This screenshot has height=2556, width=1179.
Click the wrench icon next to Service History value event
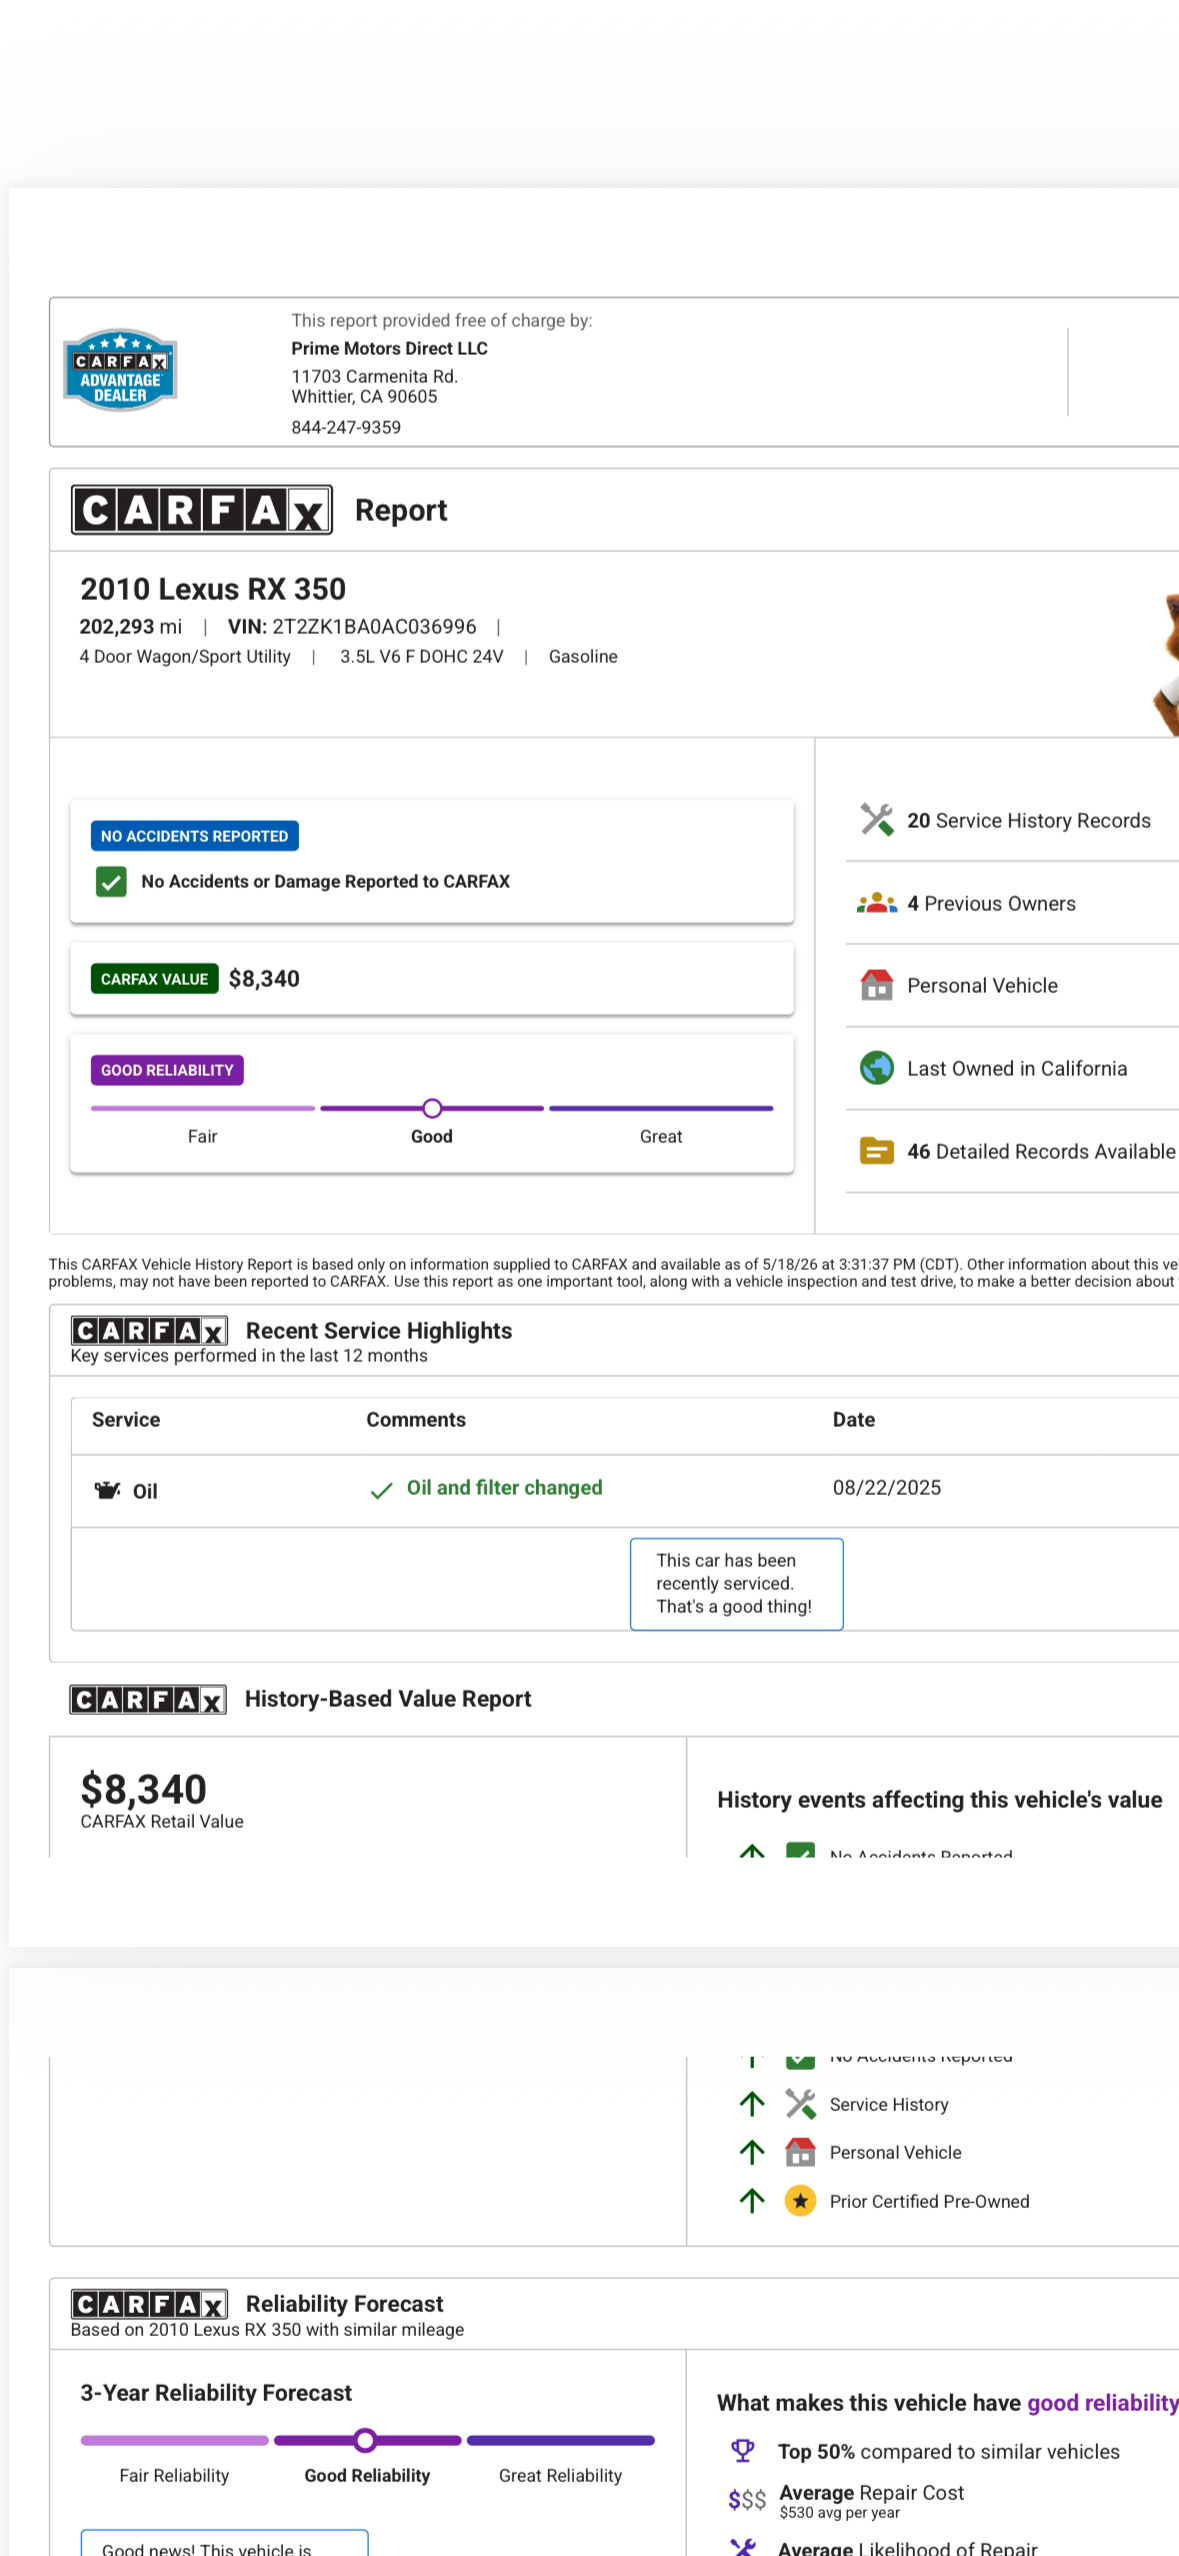[801, 2104]
